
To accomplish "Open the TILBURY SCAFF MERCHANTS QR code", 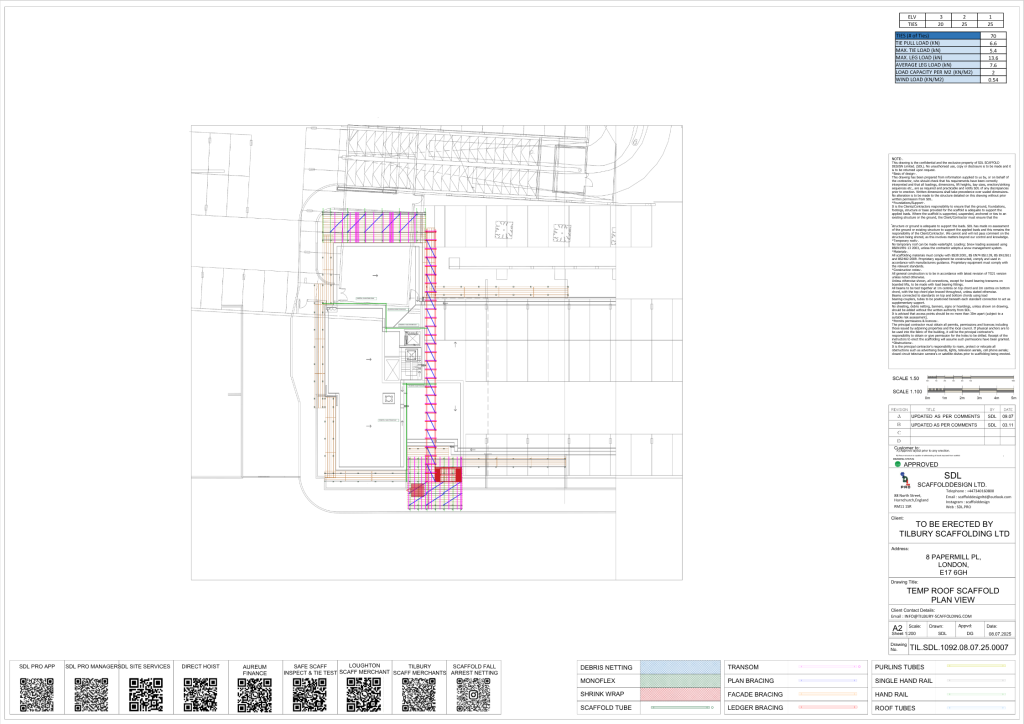I will tap(419, 695).
